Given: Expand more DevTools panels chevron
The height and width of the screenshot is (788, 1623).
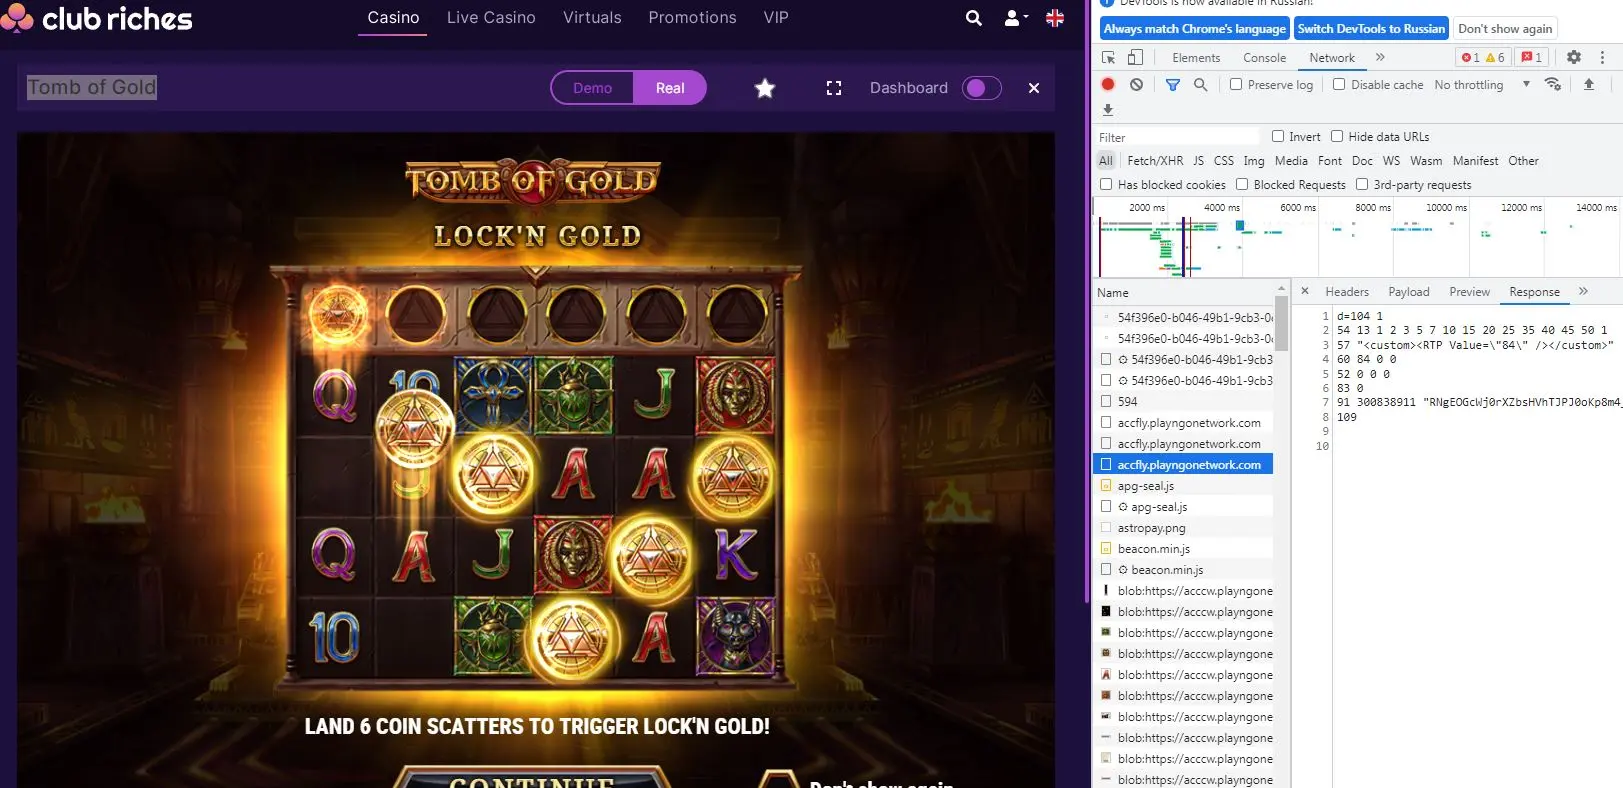Looking at the screenshot, I should 1380,57.
